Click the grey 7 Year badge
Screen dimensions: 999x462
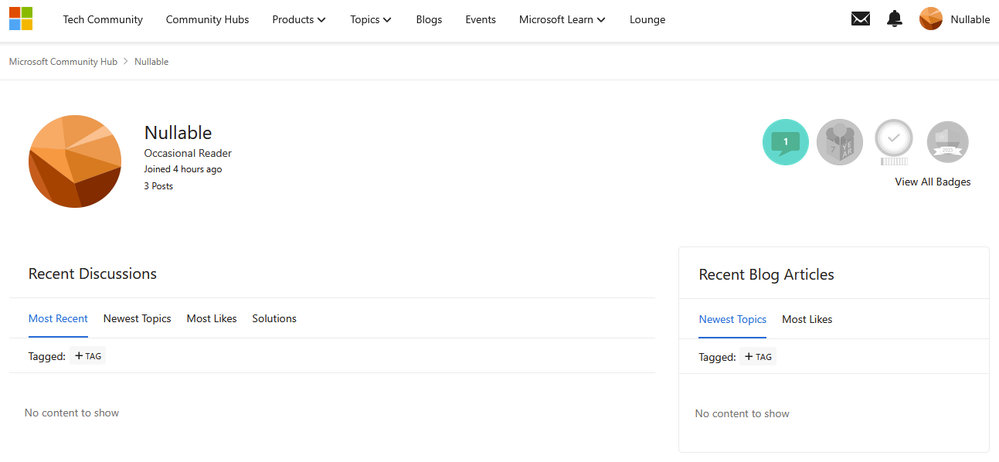pyautogui.click(x=840, y=142)
